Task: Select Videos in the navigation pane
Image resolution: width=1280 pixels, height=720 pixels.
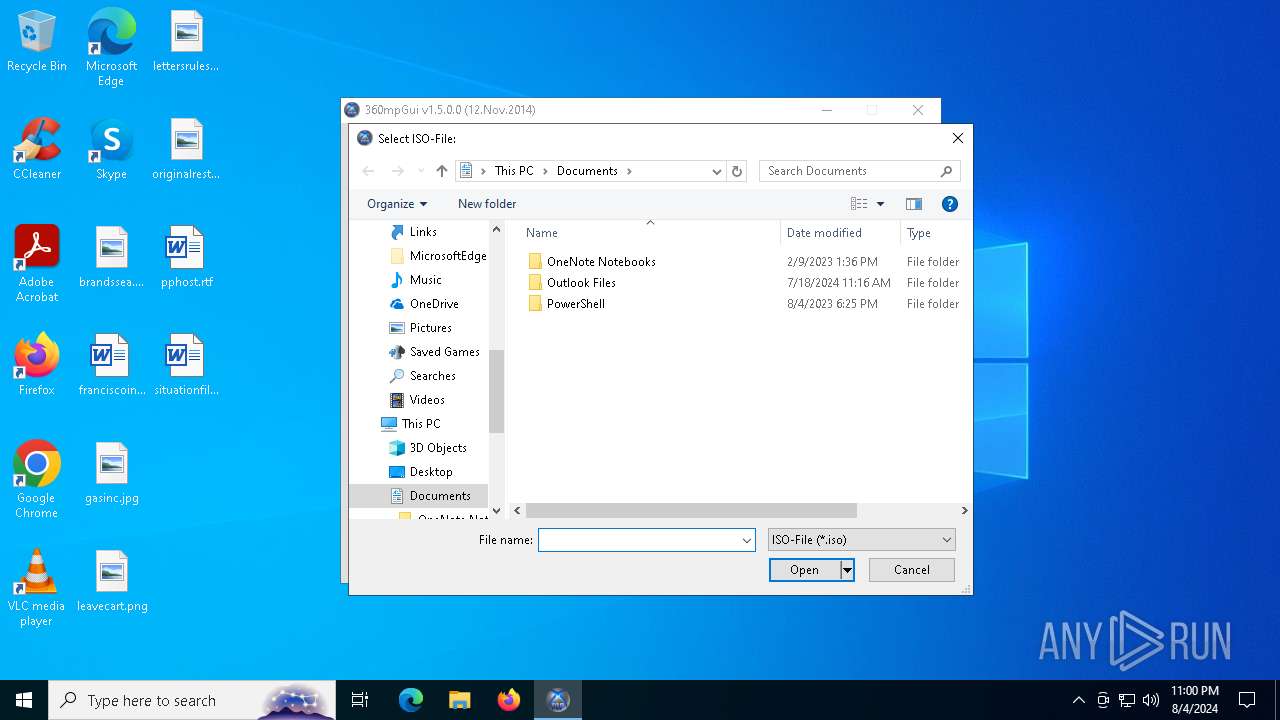Action: pyautogui.click(x=427, y=400)
